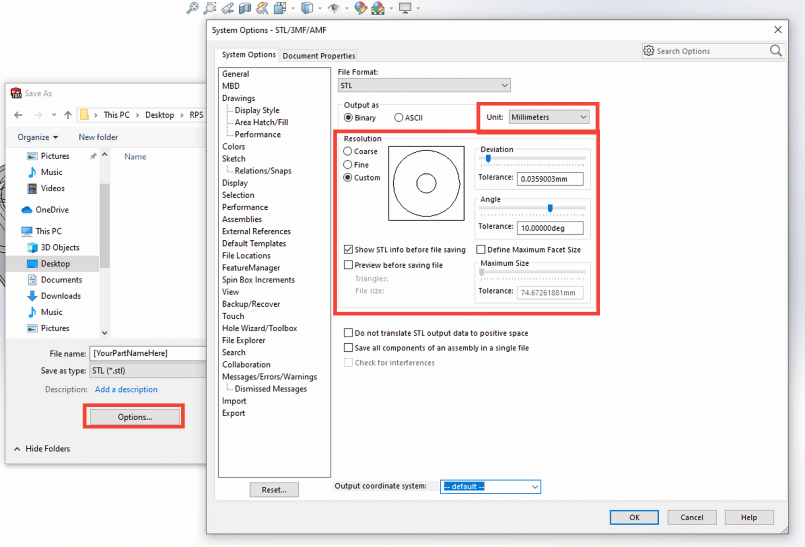The width and height of the screenshot is (805, 547).
Task: Click the Hide/Show Items eye icon
Action: point(334,8)
